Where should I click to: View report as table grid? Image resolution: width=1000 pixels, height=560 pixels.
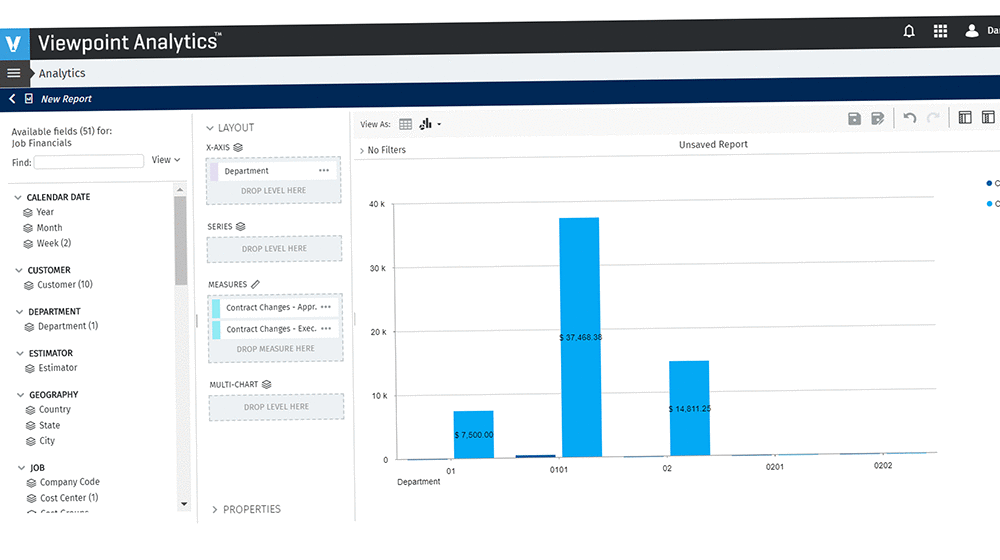tap(405, 124)
